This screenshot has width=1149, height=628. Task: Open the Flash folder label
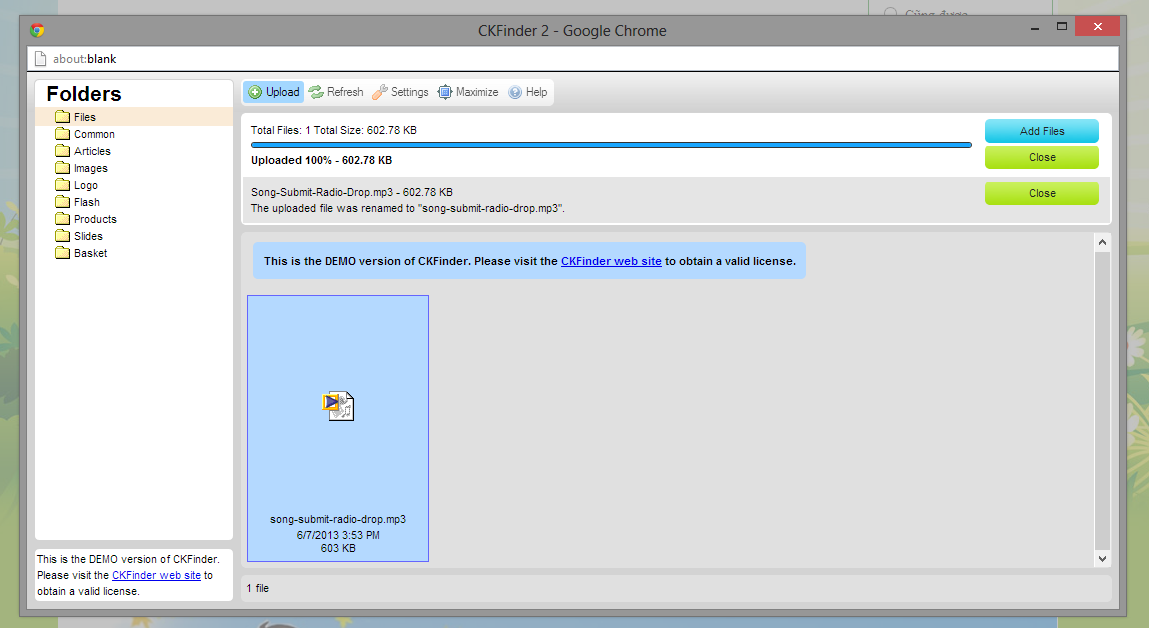point(86,202)
